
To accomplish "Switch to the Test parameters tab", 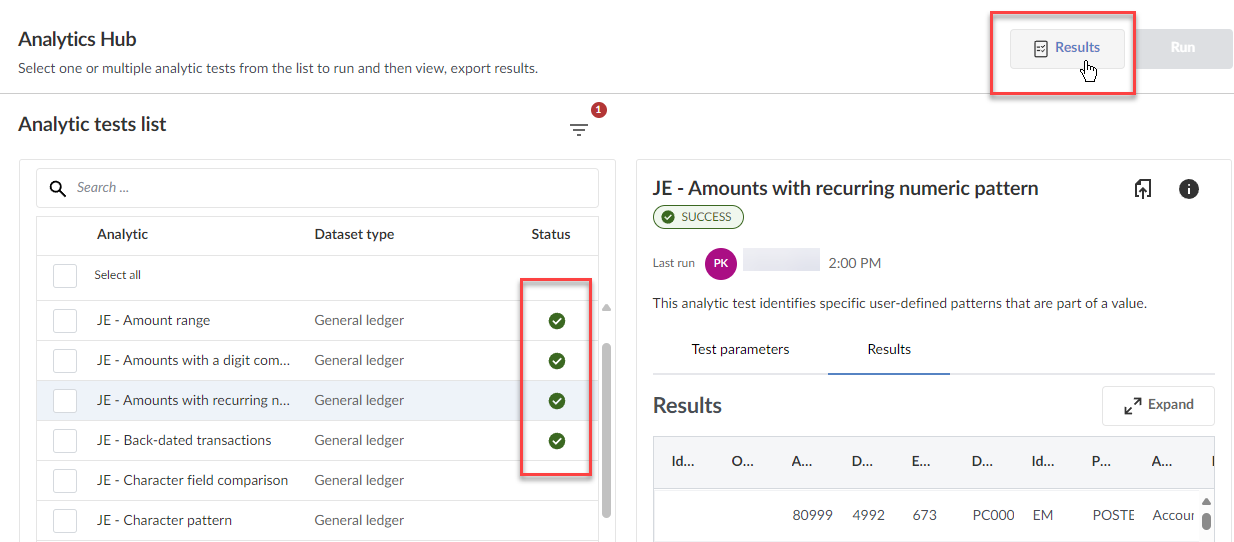I will [740, 350].
